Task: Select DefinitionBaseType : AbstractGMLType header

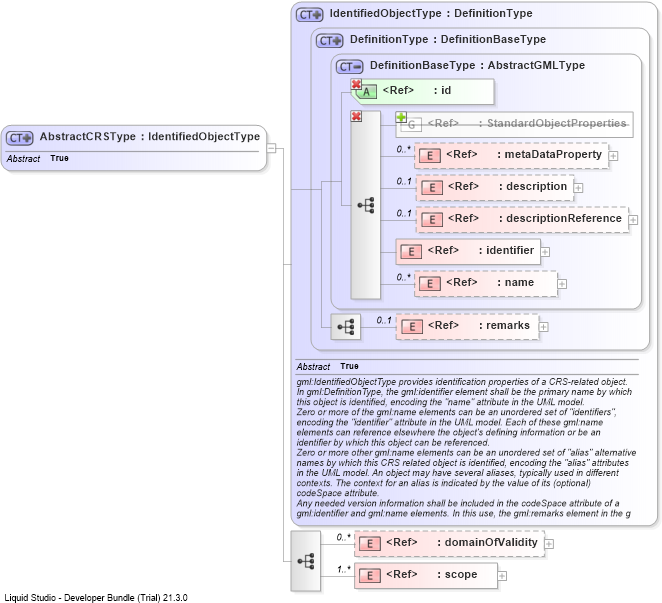Action: tap(477, 65)
